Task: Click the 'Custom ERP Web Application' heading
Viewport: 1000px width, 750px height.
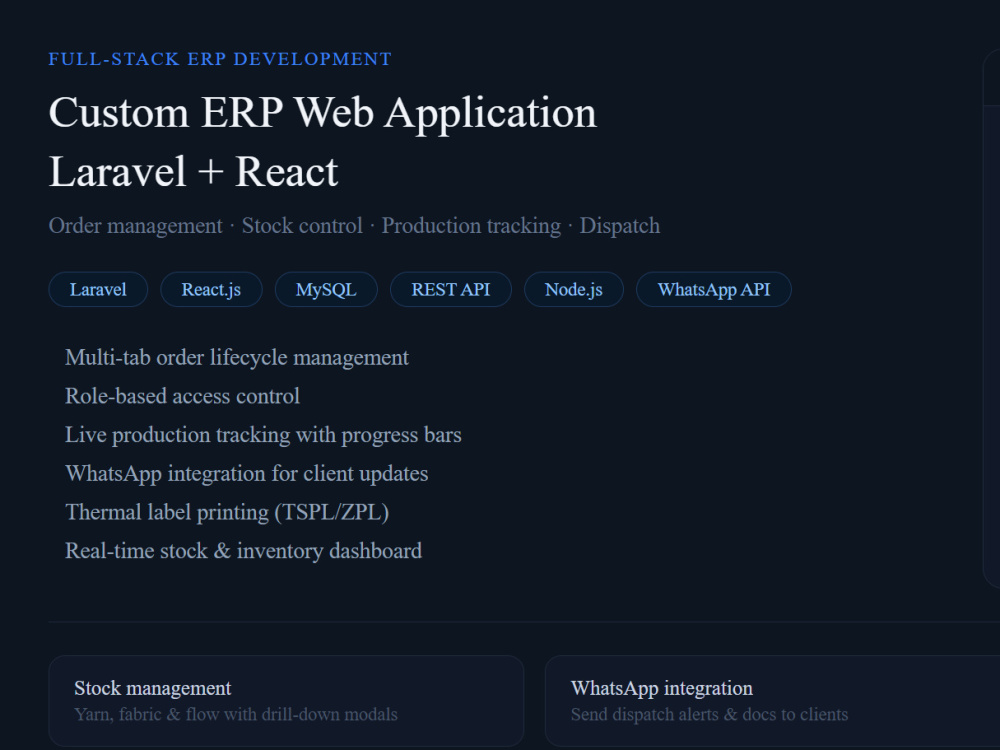Action: click(x=323, y=113)
